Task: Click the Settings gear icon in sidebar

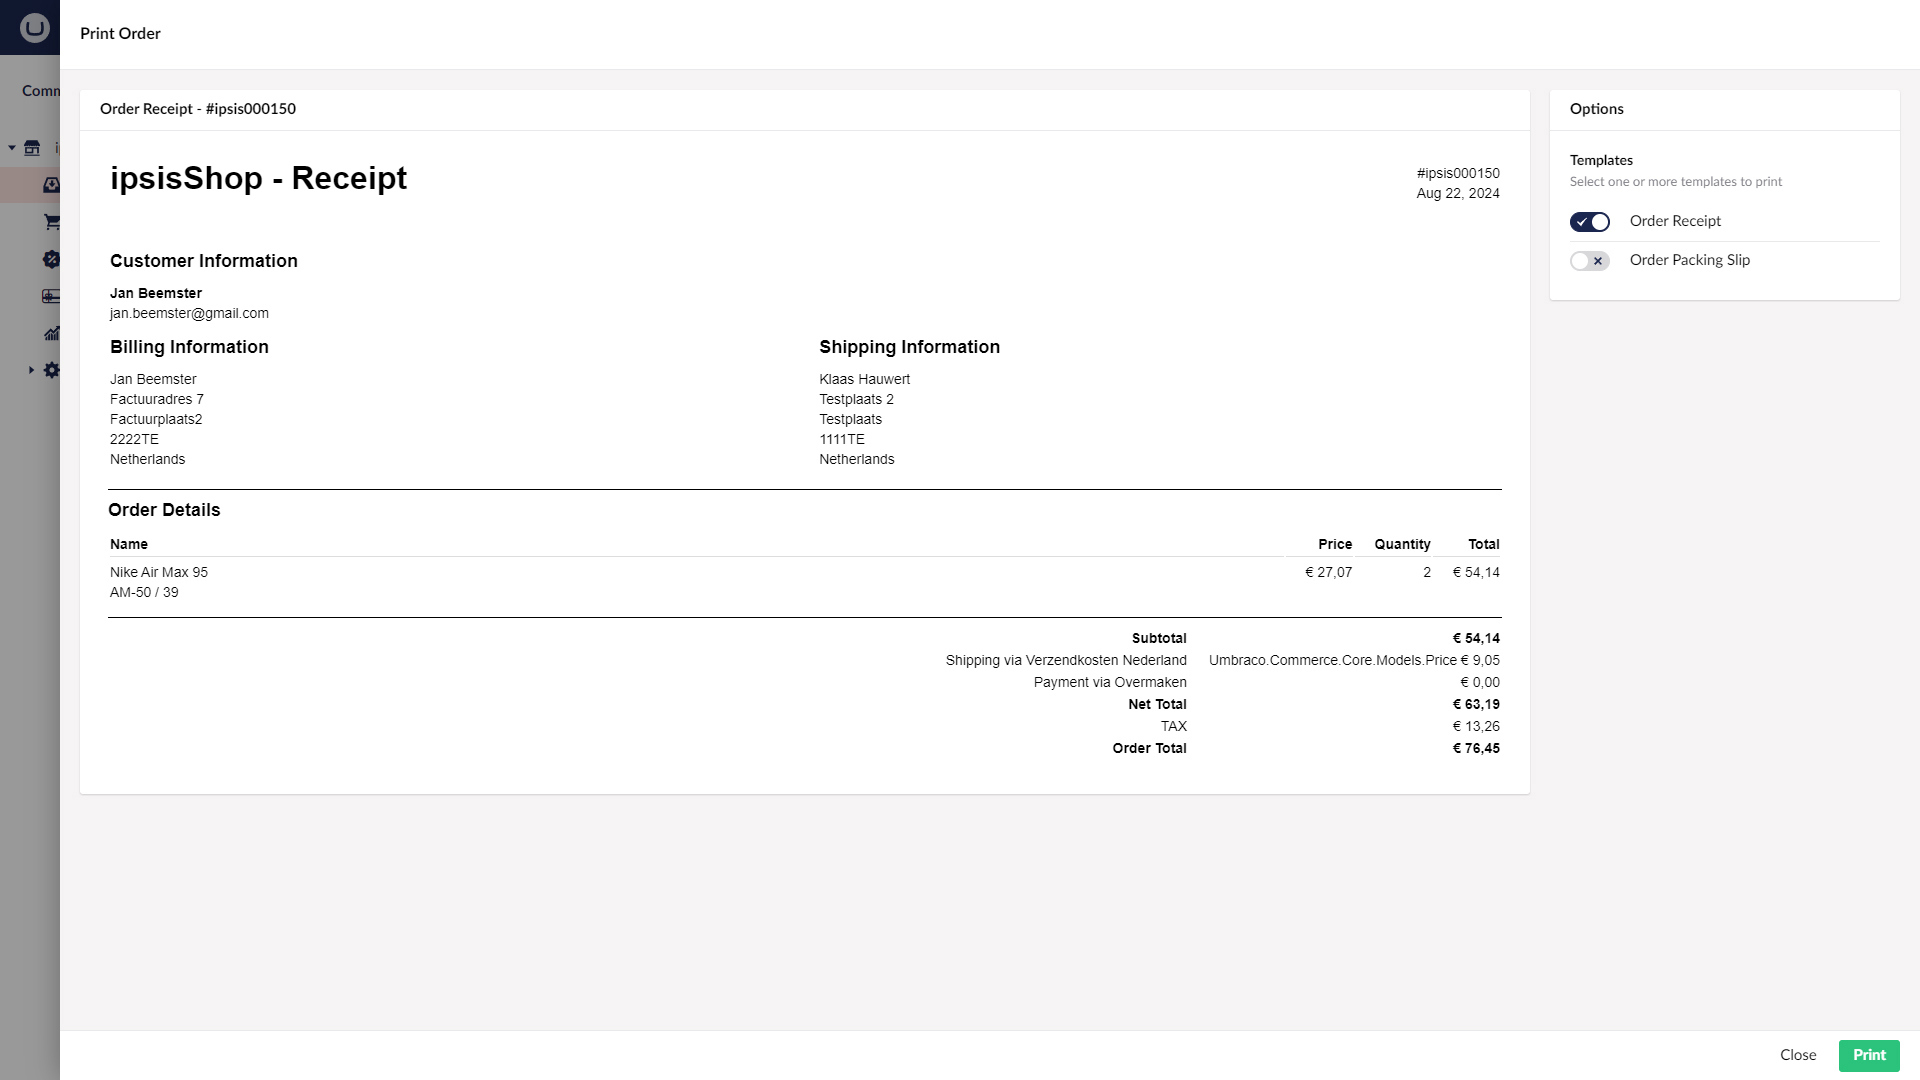Action: click(51, 370)
